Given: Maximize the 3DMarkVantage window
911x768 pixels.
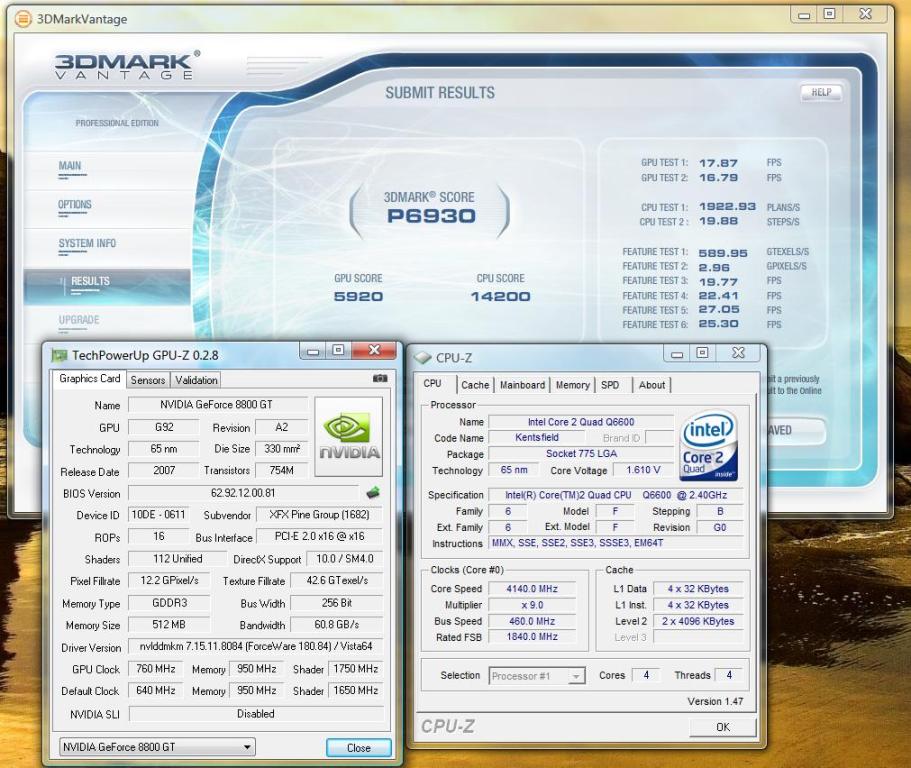Looking at the screenshot, I should pyautogui.click(x=830, y=15).
